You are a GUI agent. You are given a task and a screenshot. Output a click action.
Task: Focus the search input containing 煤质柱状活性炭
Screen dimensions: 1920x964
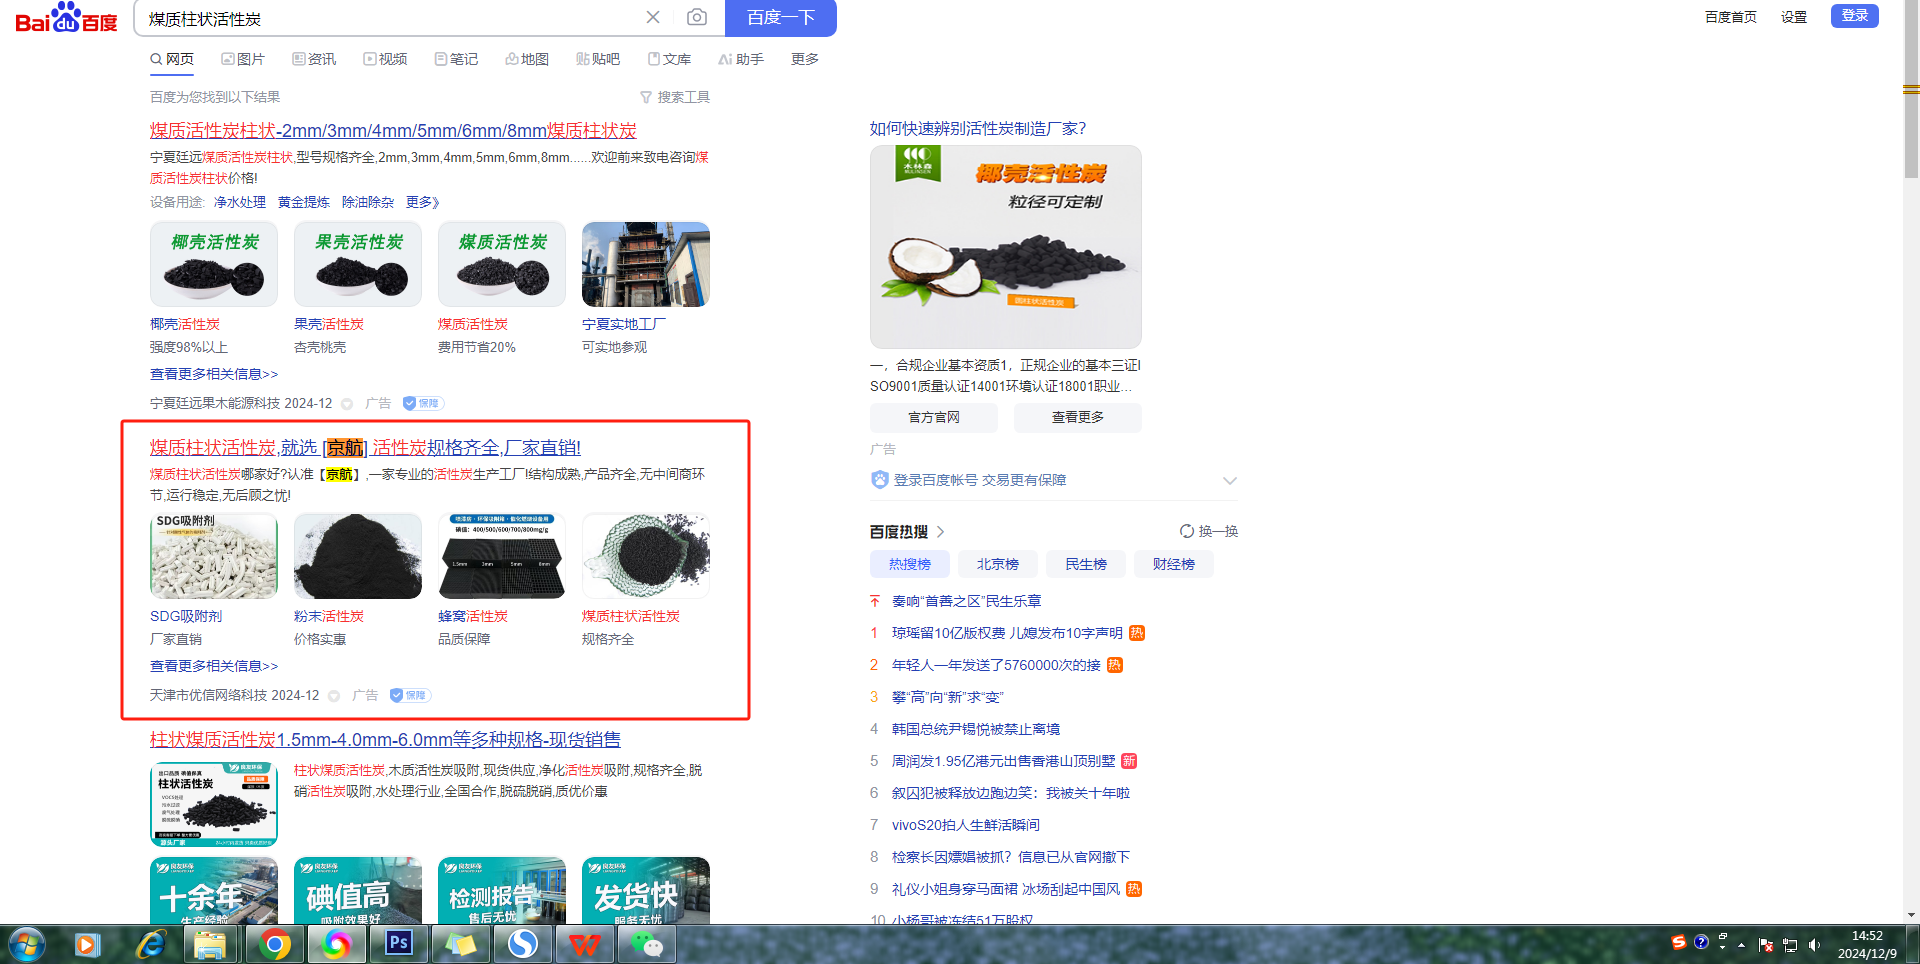[x=390, y=18]
